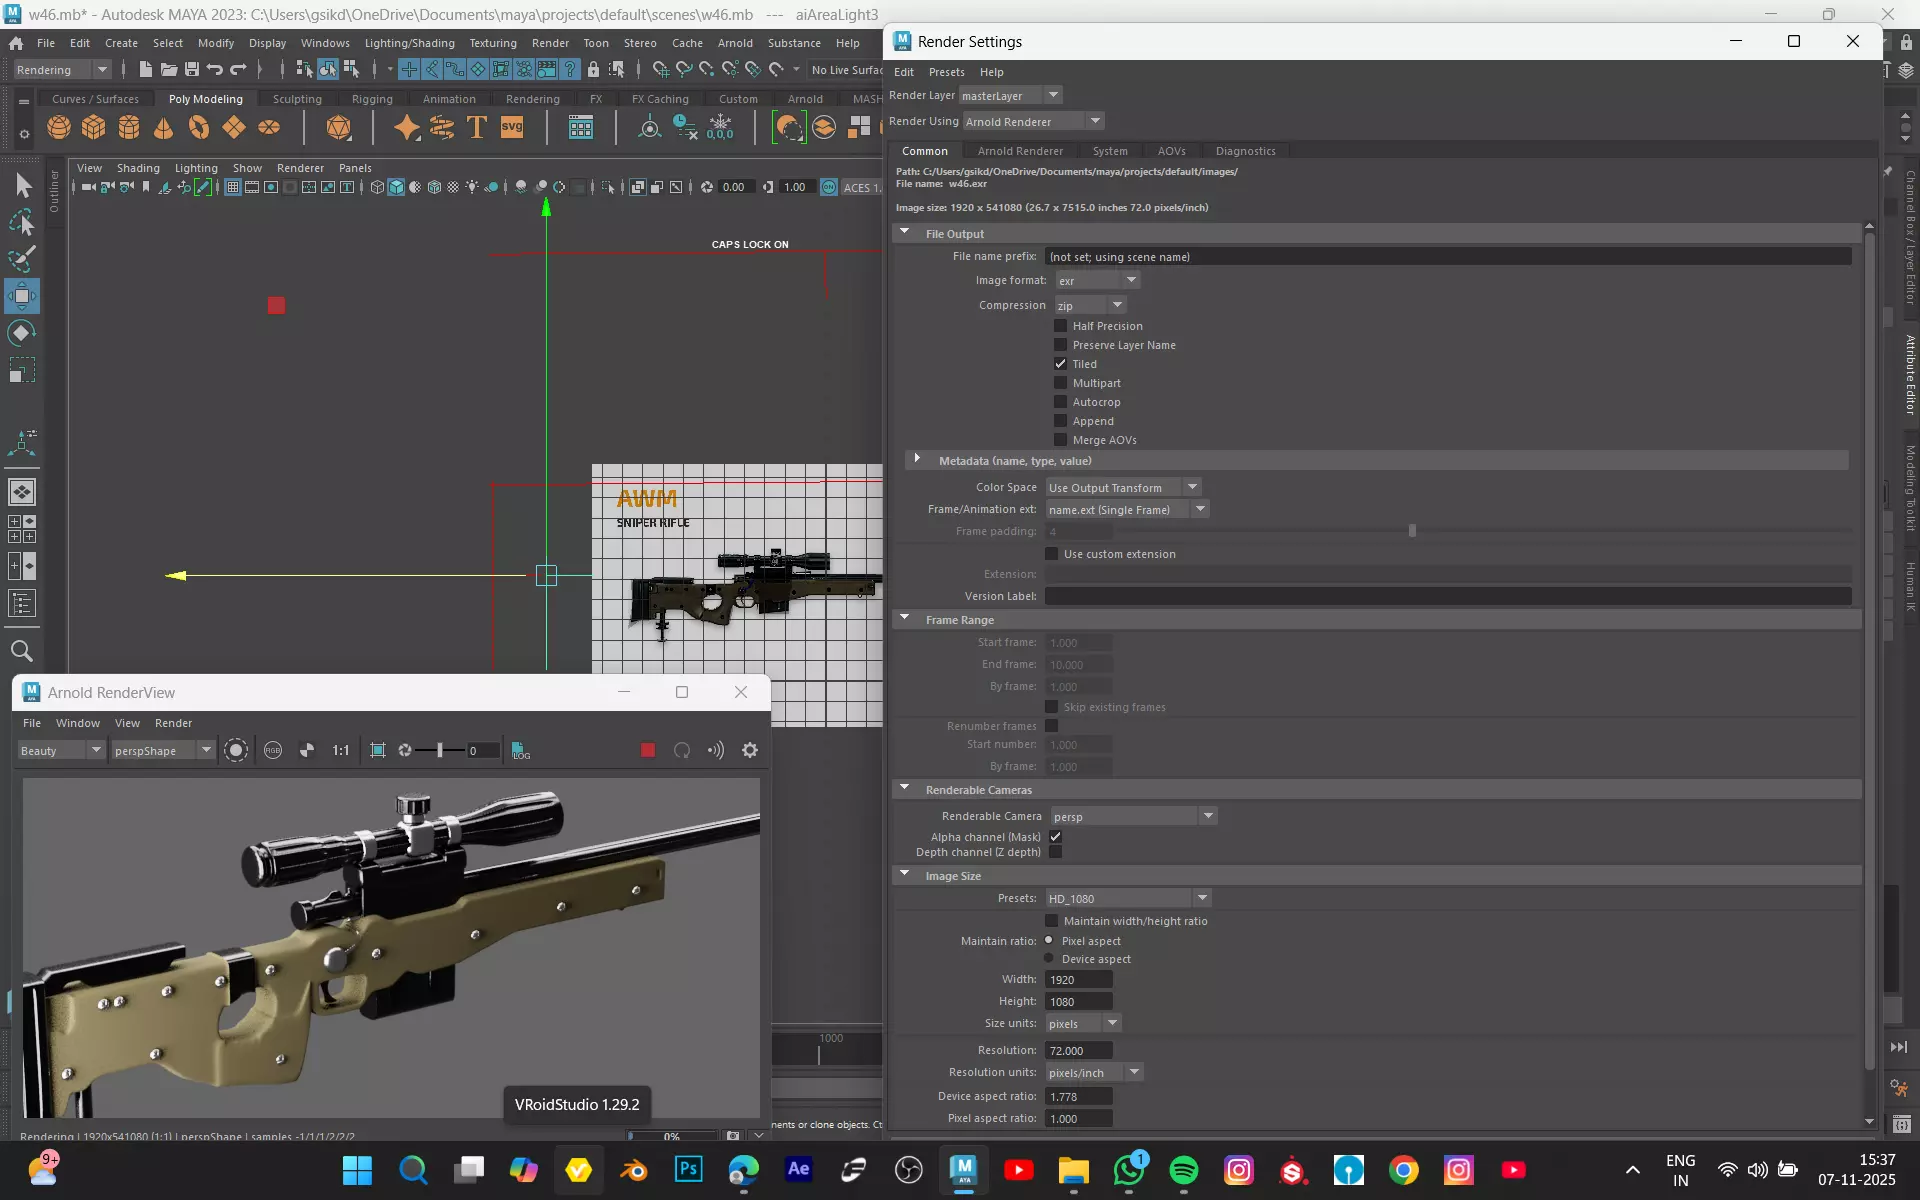Activate the Rotate tool in the toolbox

[x=22, y=333]
